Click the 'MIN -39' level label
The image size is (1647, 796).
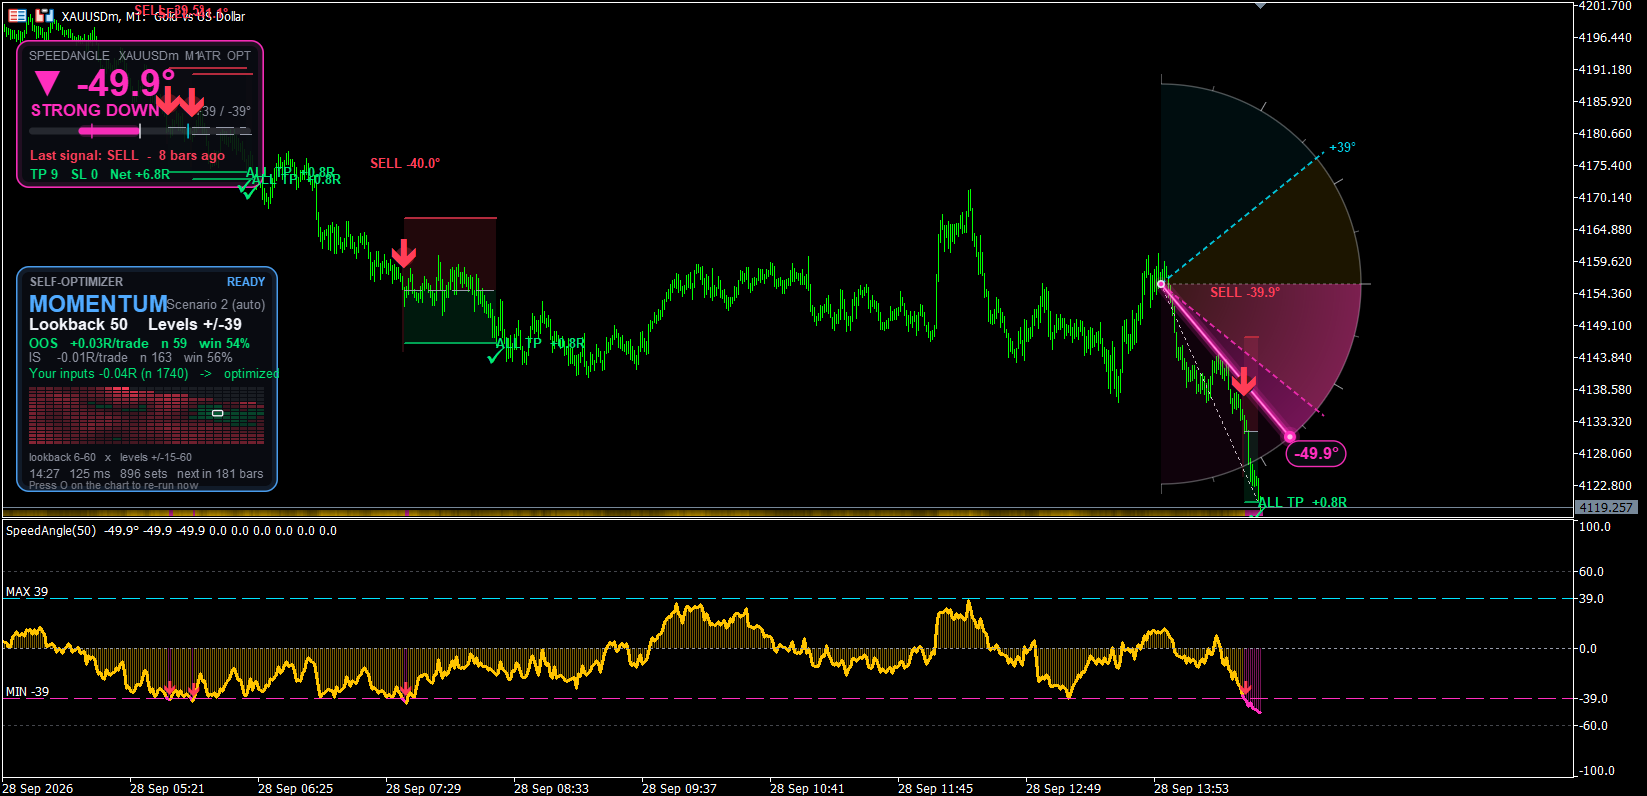tap(27, 692)
